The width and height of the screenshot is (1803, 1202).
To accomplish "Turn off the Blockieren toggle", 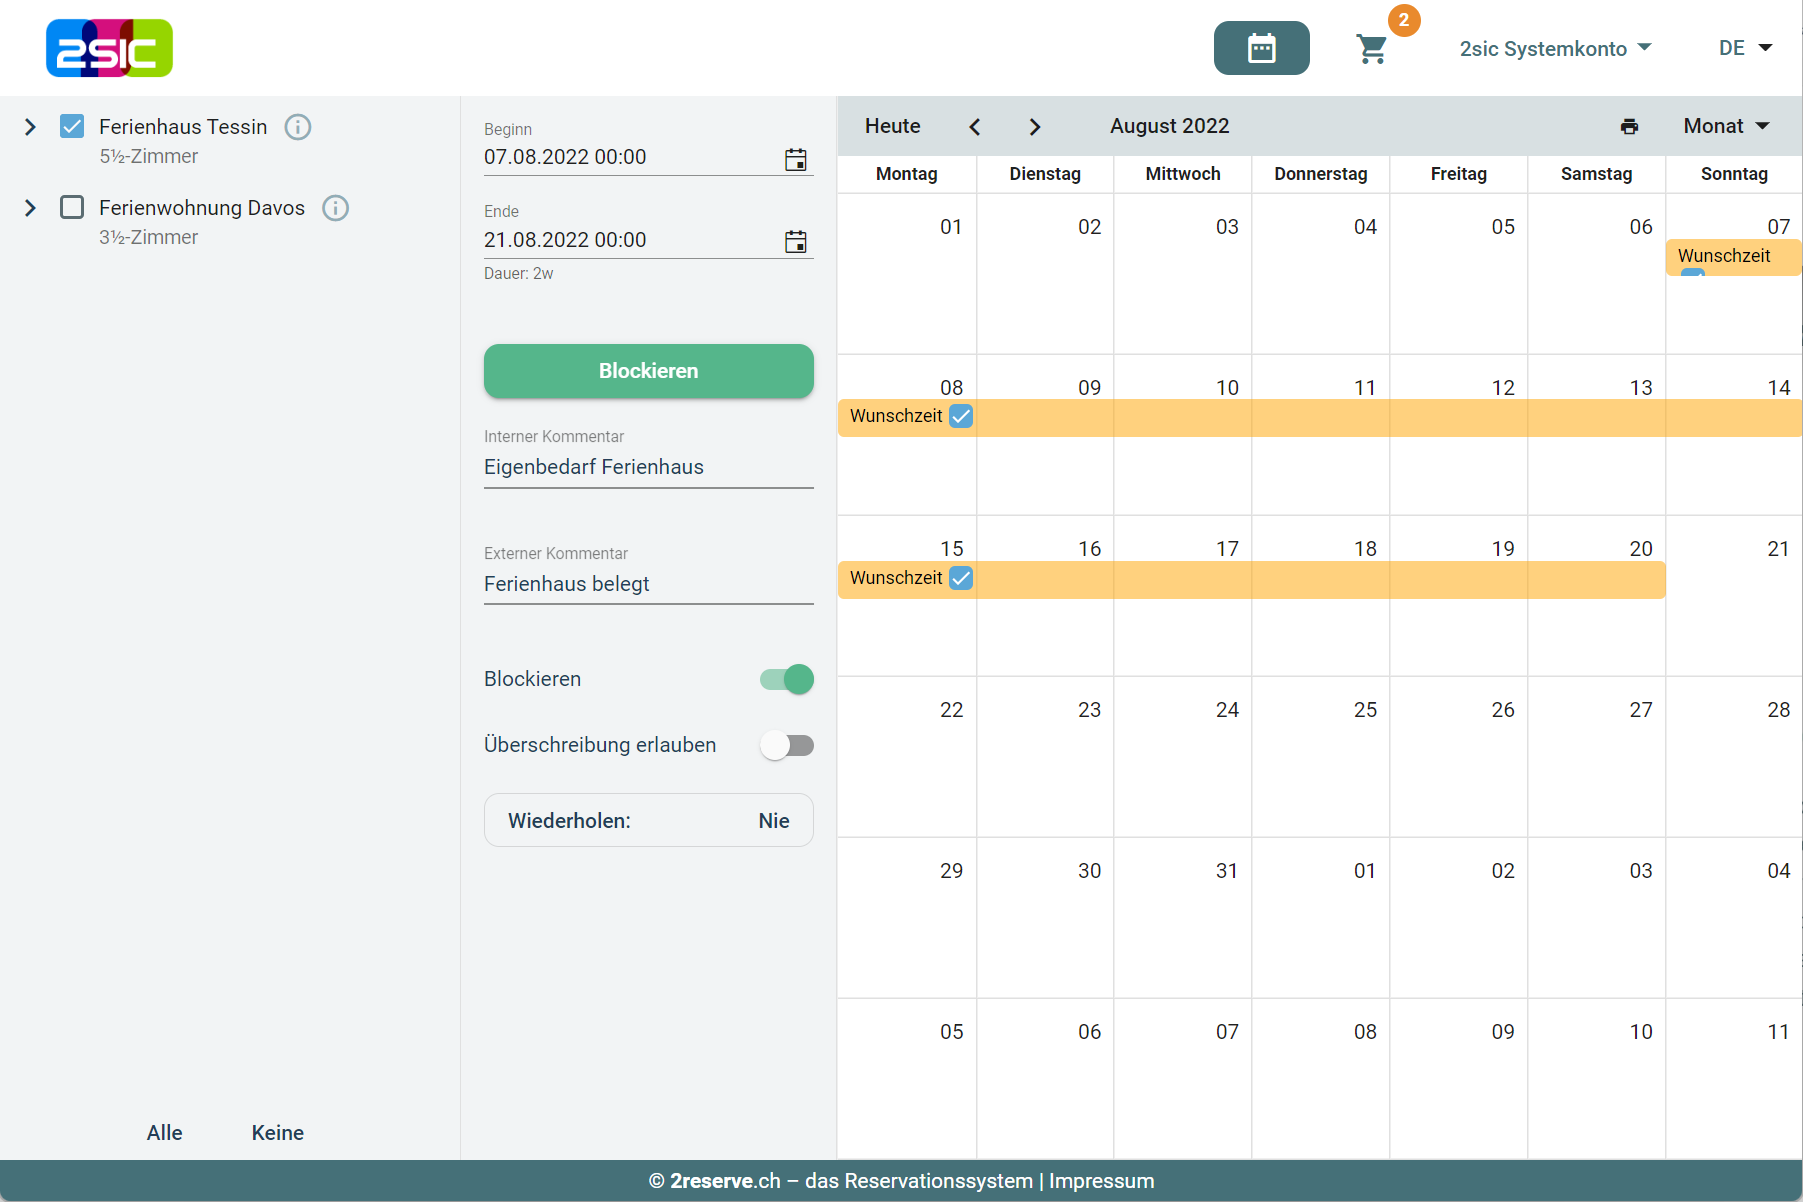I will point(787,679).
